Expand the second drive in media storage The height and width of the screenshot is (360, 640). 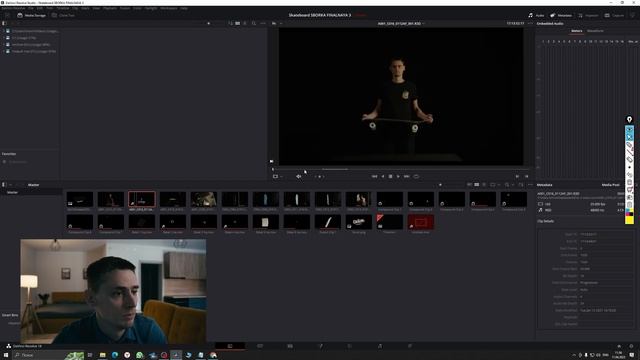pos(4,38)
